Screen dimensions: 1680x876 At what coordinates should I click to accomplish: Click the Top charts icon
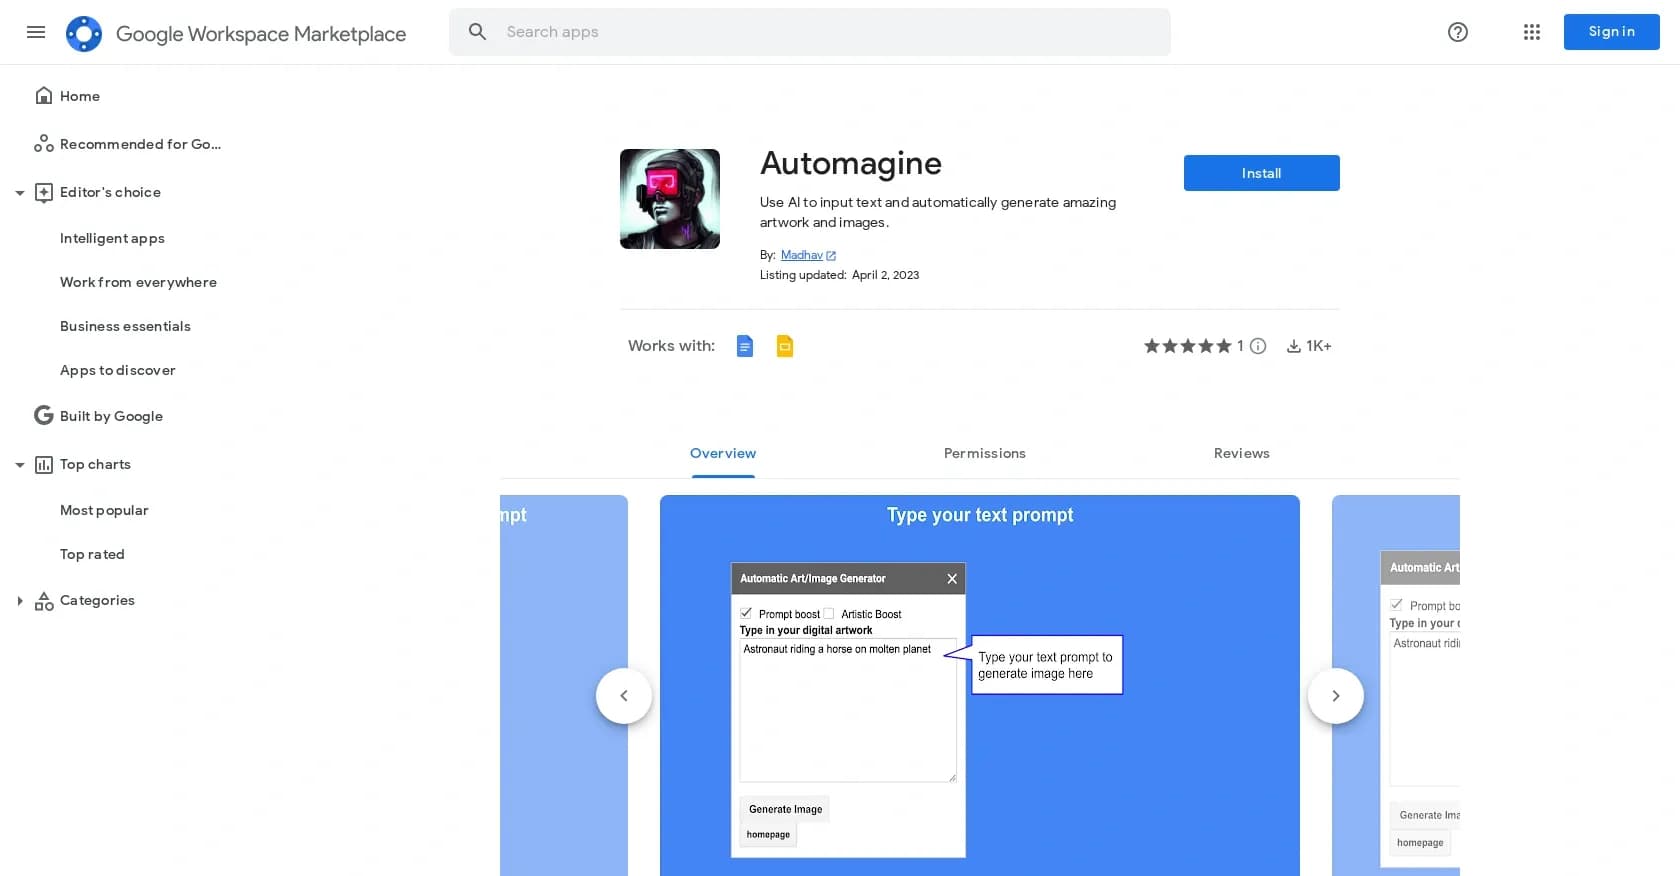44,464
